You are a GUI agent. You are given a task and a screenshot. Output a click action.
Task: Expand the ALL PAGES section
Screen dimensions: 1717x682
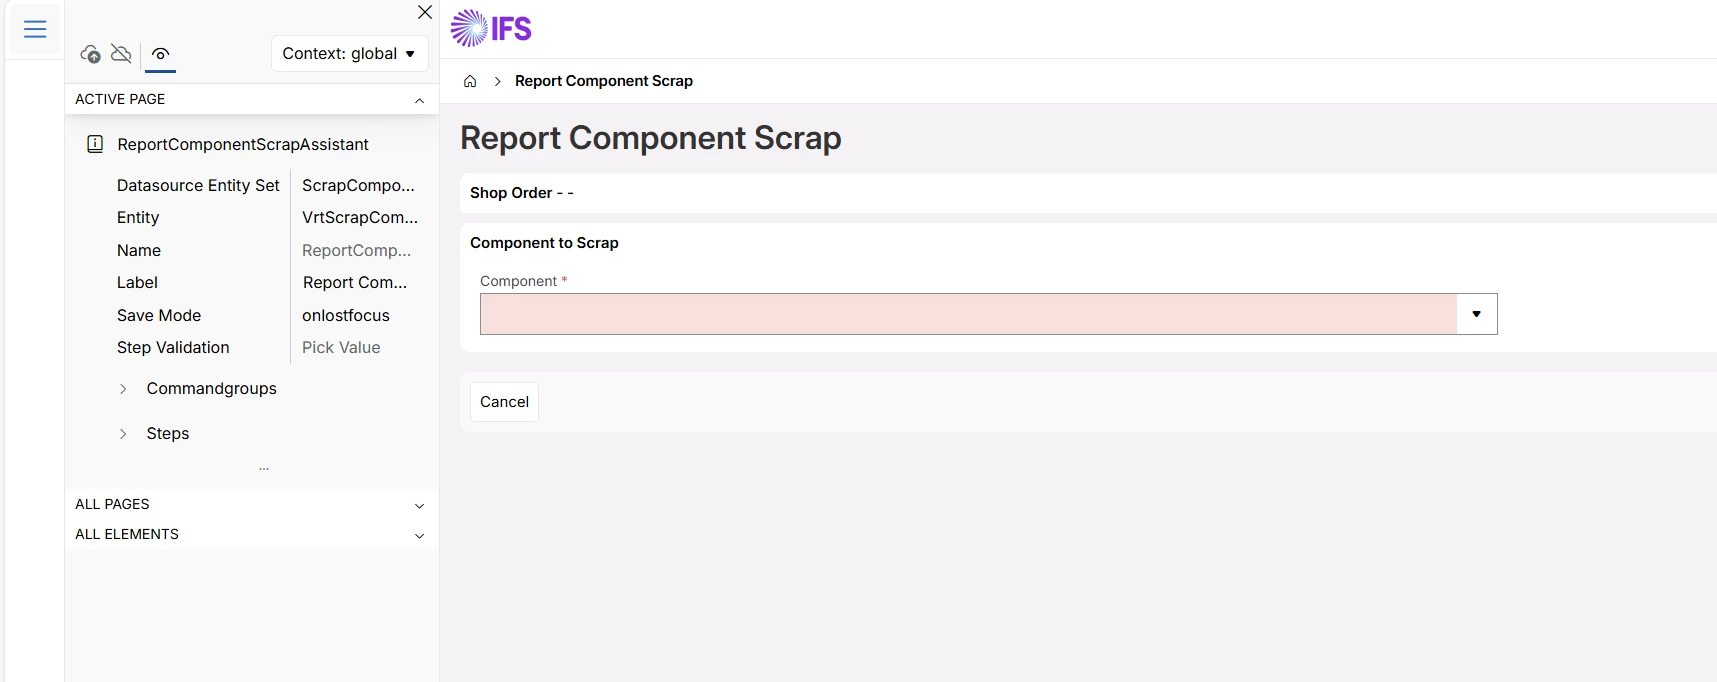[419, 505]
